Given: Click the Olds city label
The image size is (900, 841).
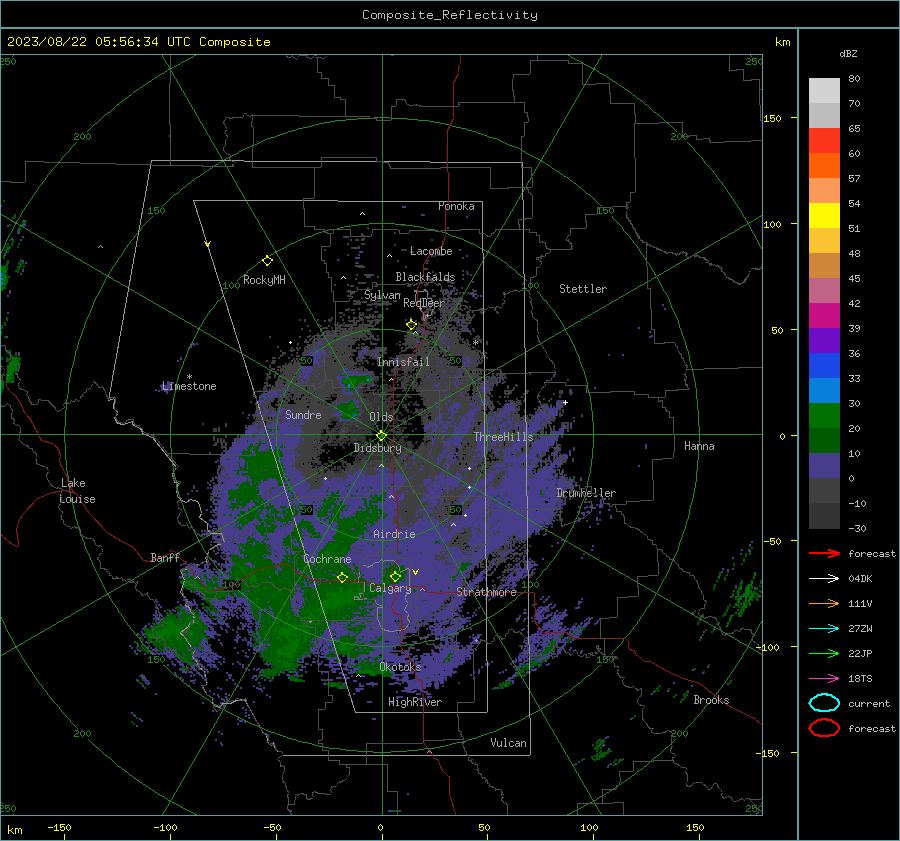Looking at the screenshot, I should (x=381, y=417).
